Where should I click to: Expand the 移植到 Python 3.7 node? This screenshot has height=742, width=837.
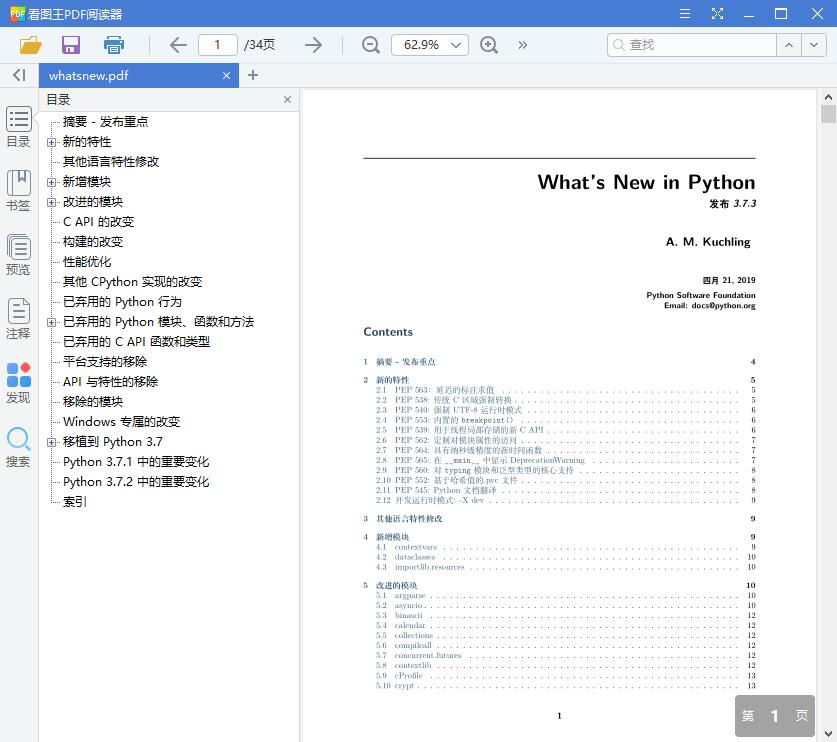pyautogui.click(x=51, y=443)
